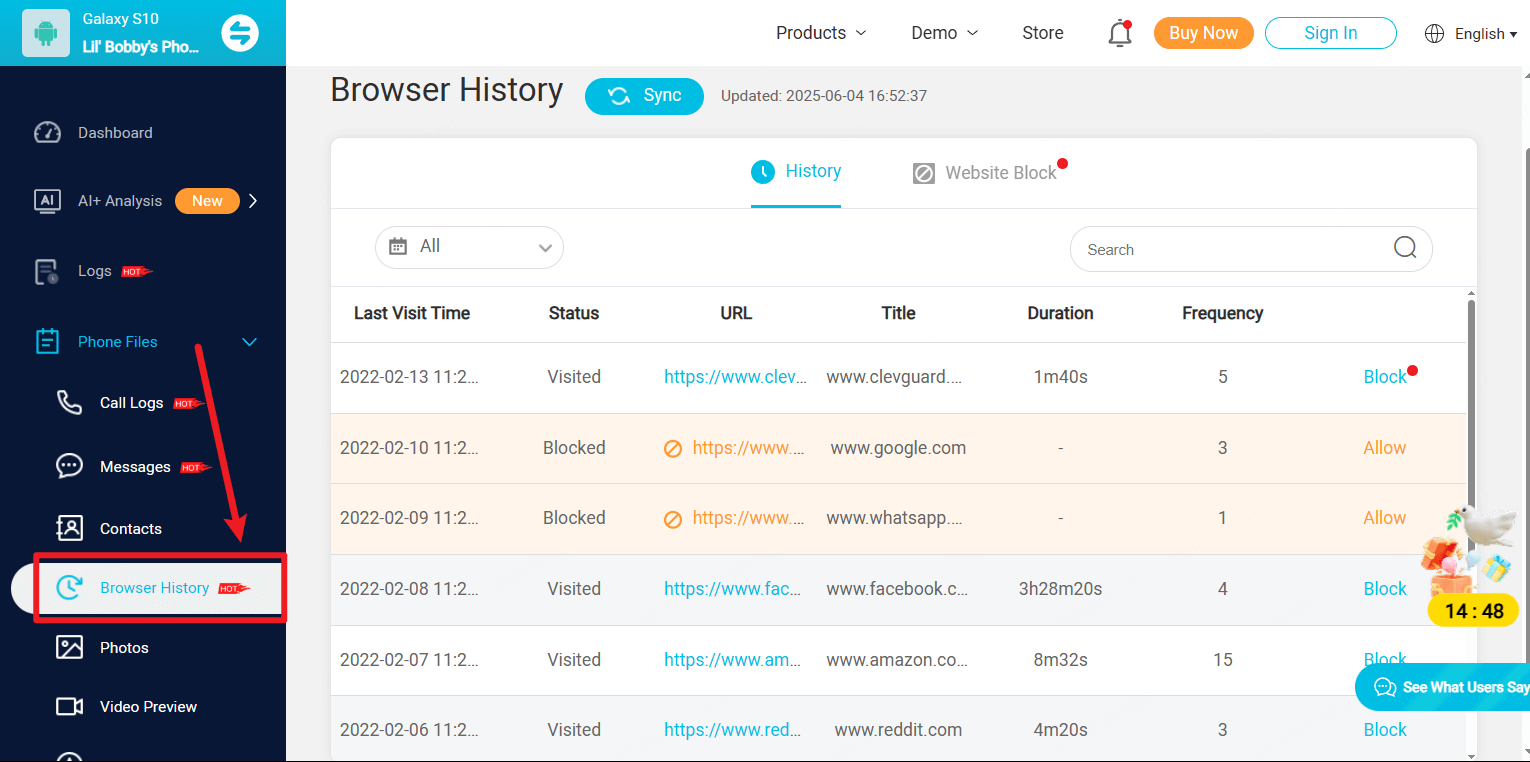Image resolution: width=1530 pixels, height=762 pixels.
Task: Click the switch device icon
Action: coord(240,33)
